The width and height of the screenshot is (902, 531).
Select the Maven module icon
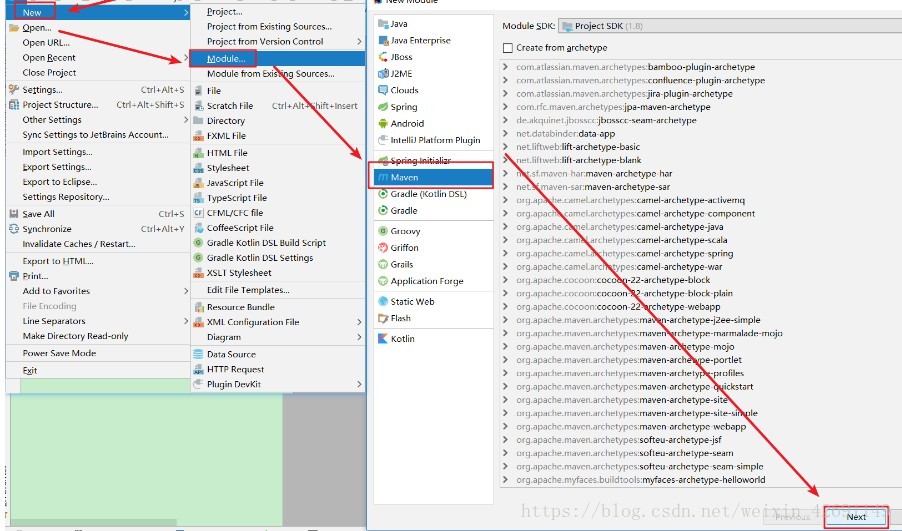(x=383, y=177)
